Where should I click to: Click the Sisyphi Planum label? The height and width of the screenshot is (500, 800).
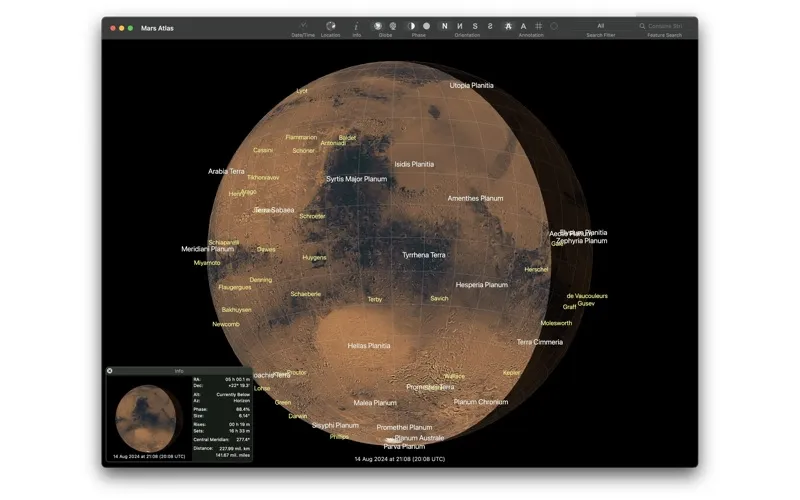(335, 425)
